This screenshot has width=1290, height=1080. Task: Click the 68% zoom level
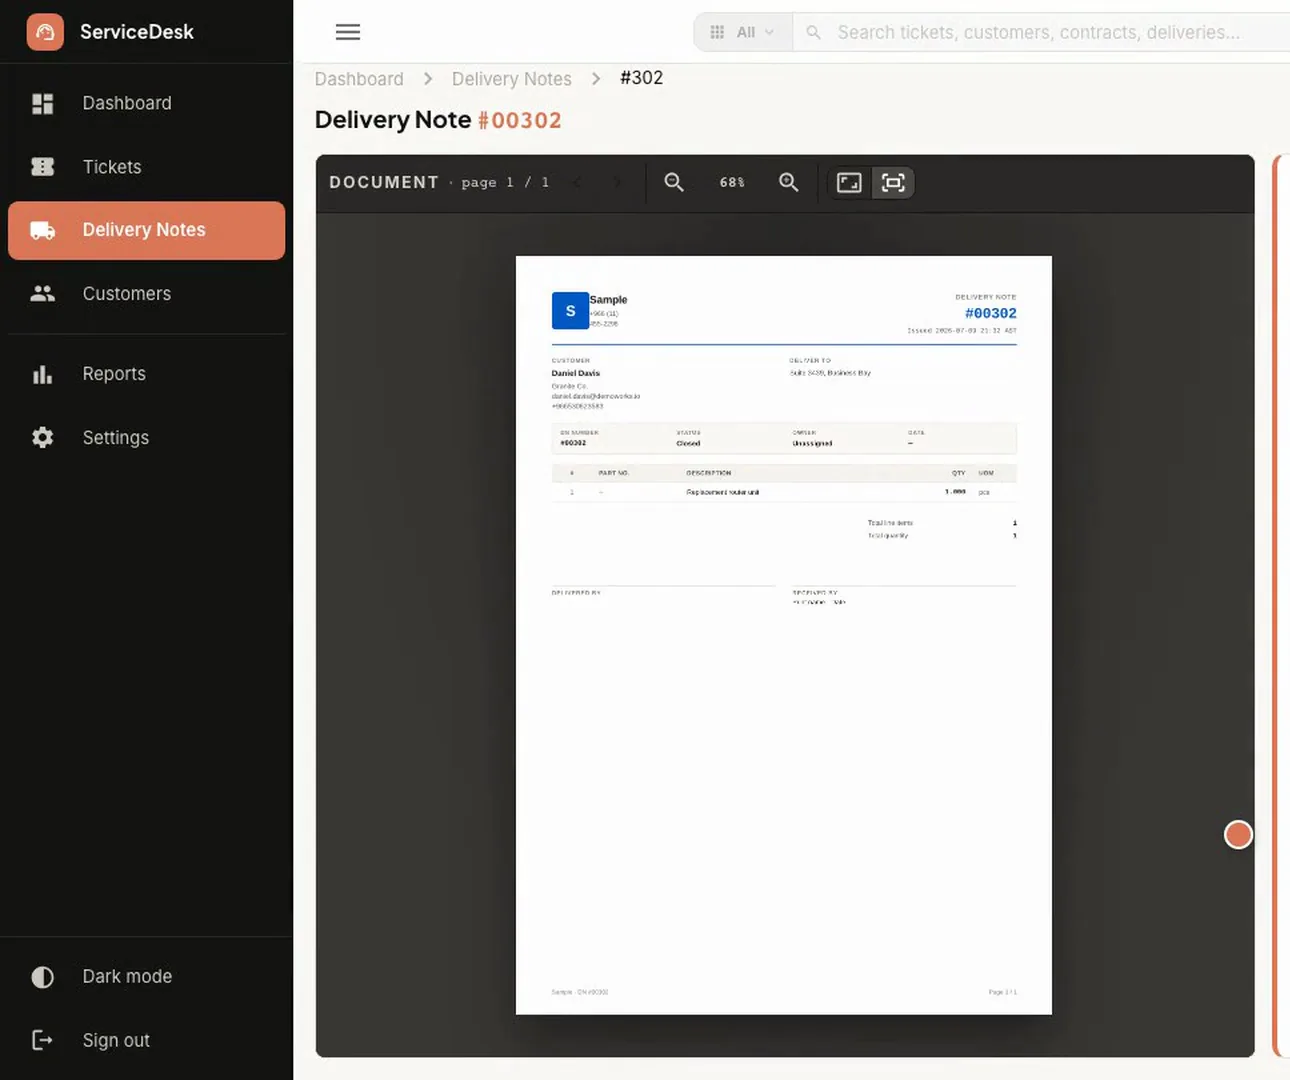click(732, 182)
